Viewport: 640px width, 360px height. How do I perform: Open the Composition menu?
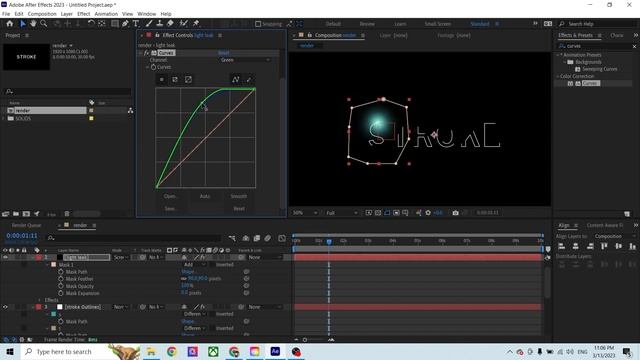(42, 14)
